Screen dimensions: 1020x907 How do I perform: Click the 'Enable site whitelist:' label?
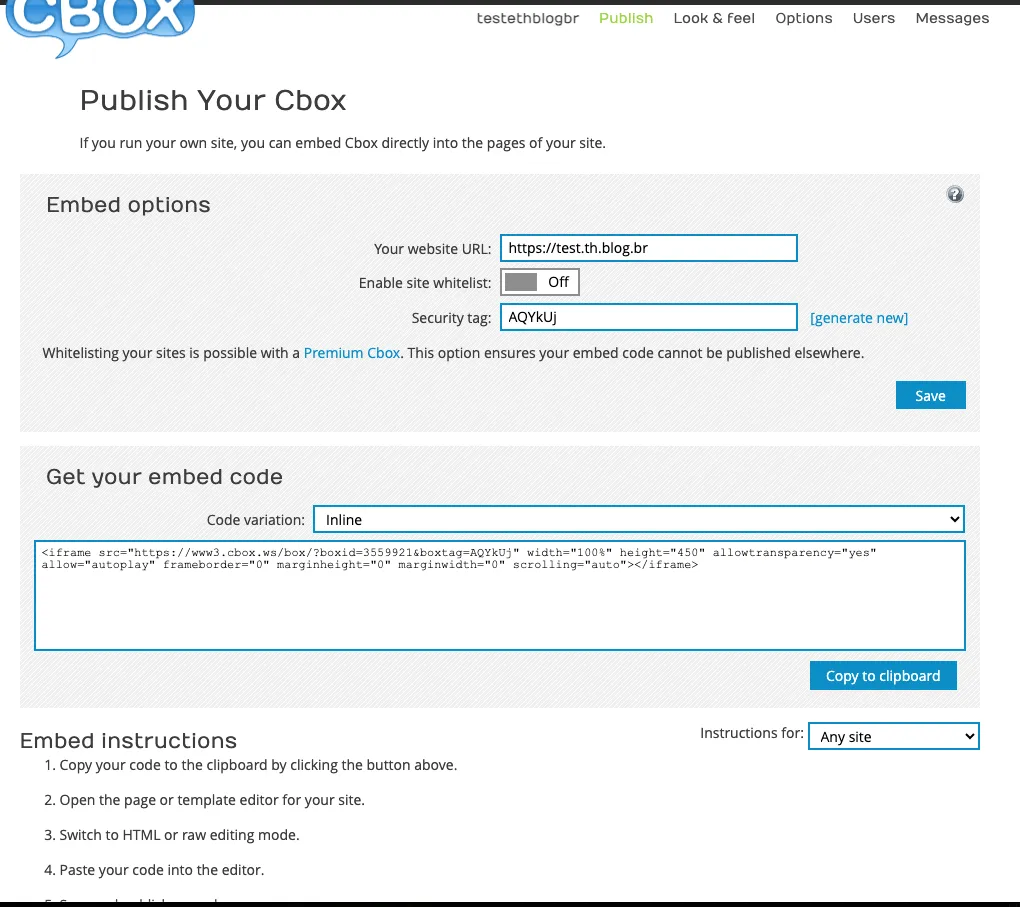425,284
